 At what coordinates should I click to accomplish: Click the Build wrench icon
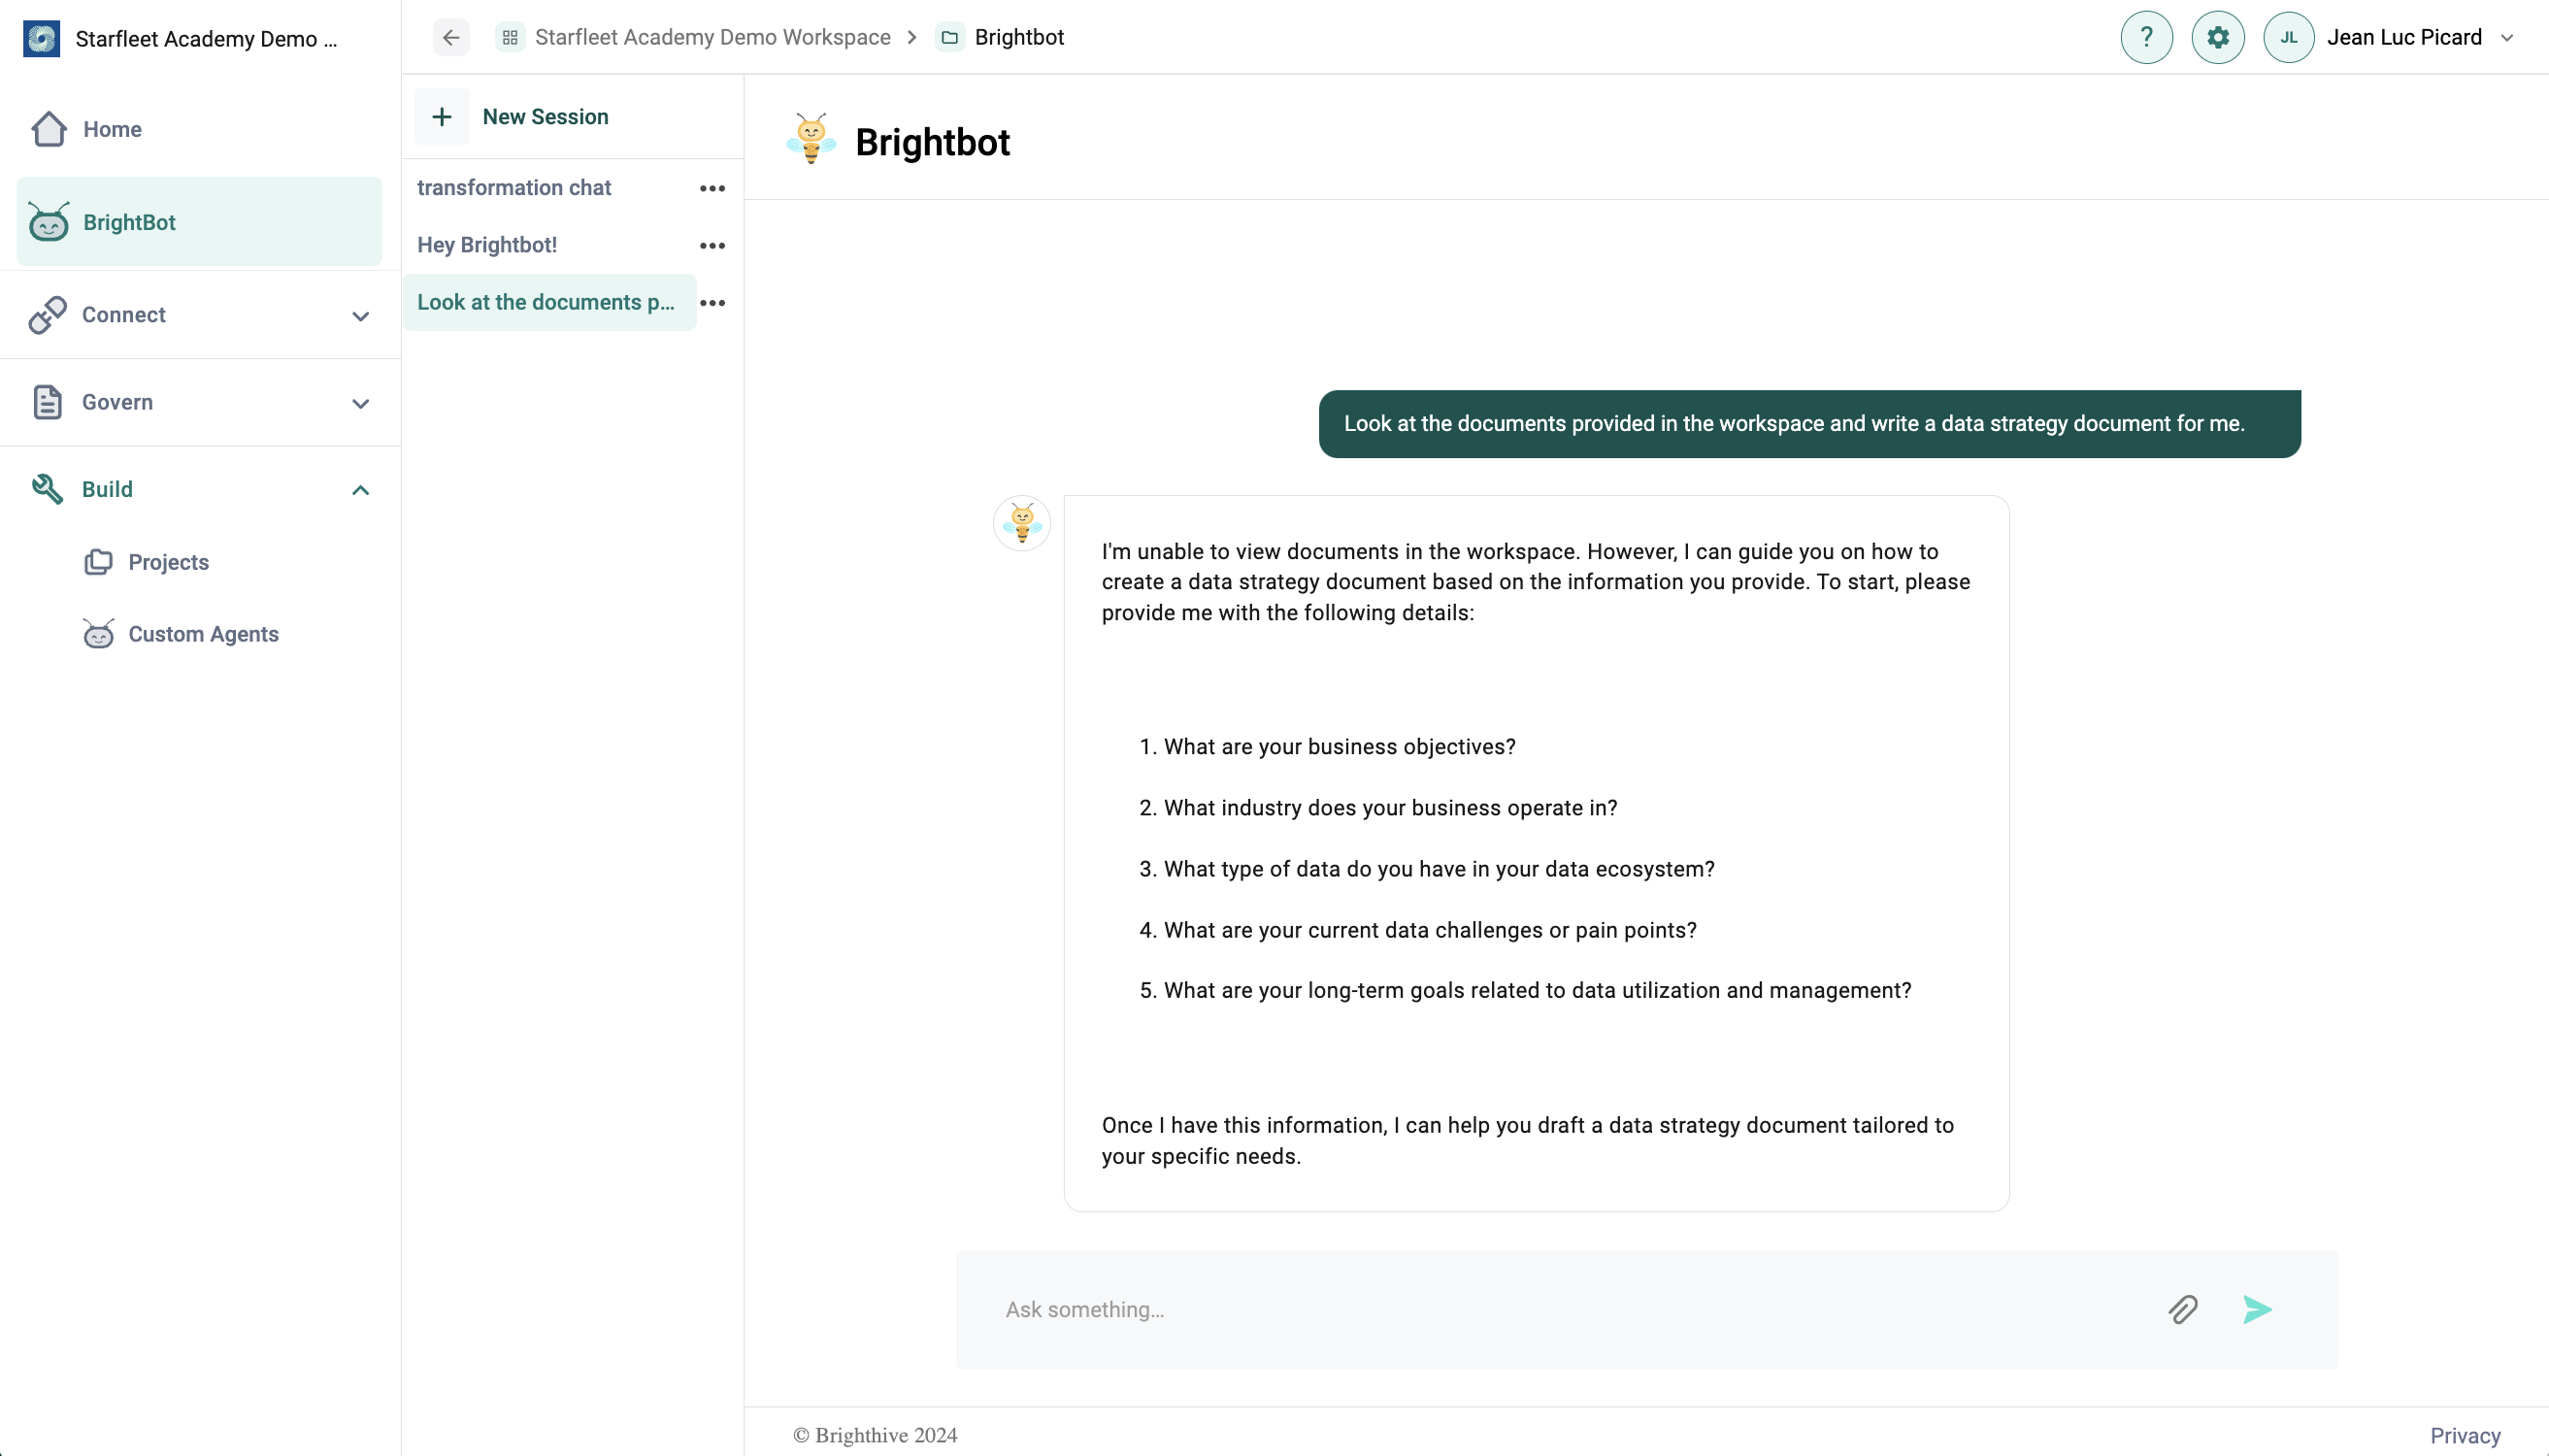(x=48, y=489)
